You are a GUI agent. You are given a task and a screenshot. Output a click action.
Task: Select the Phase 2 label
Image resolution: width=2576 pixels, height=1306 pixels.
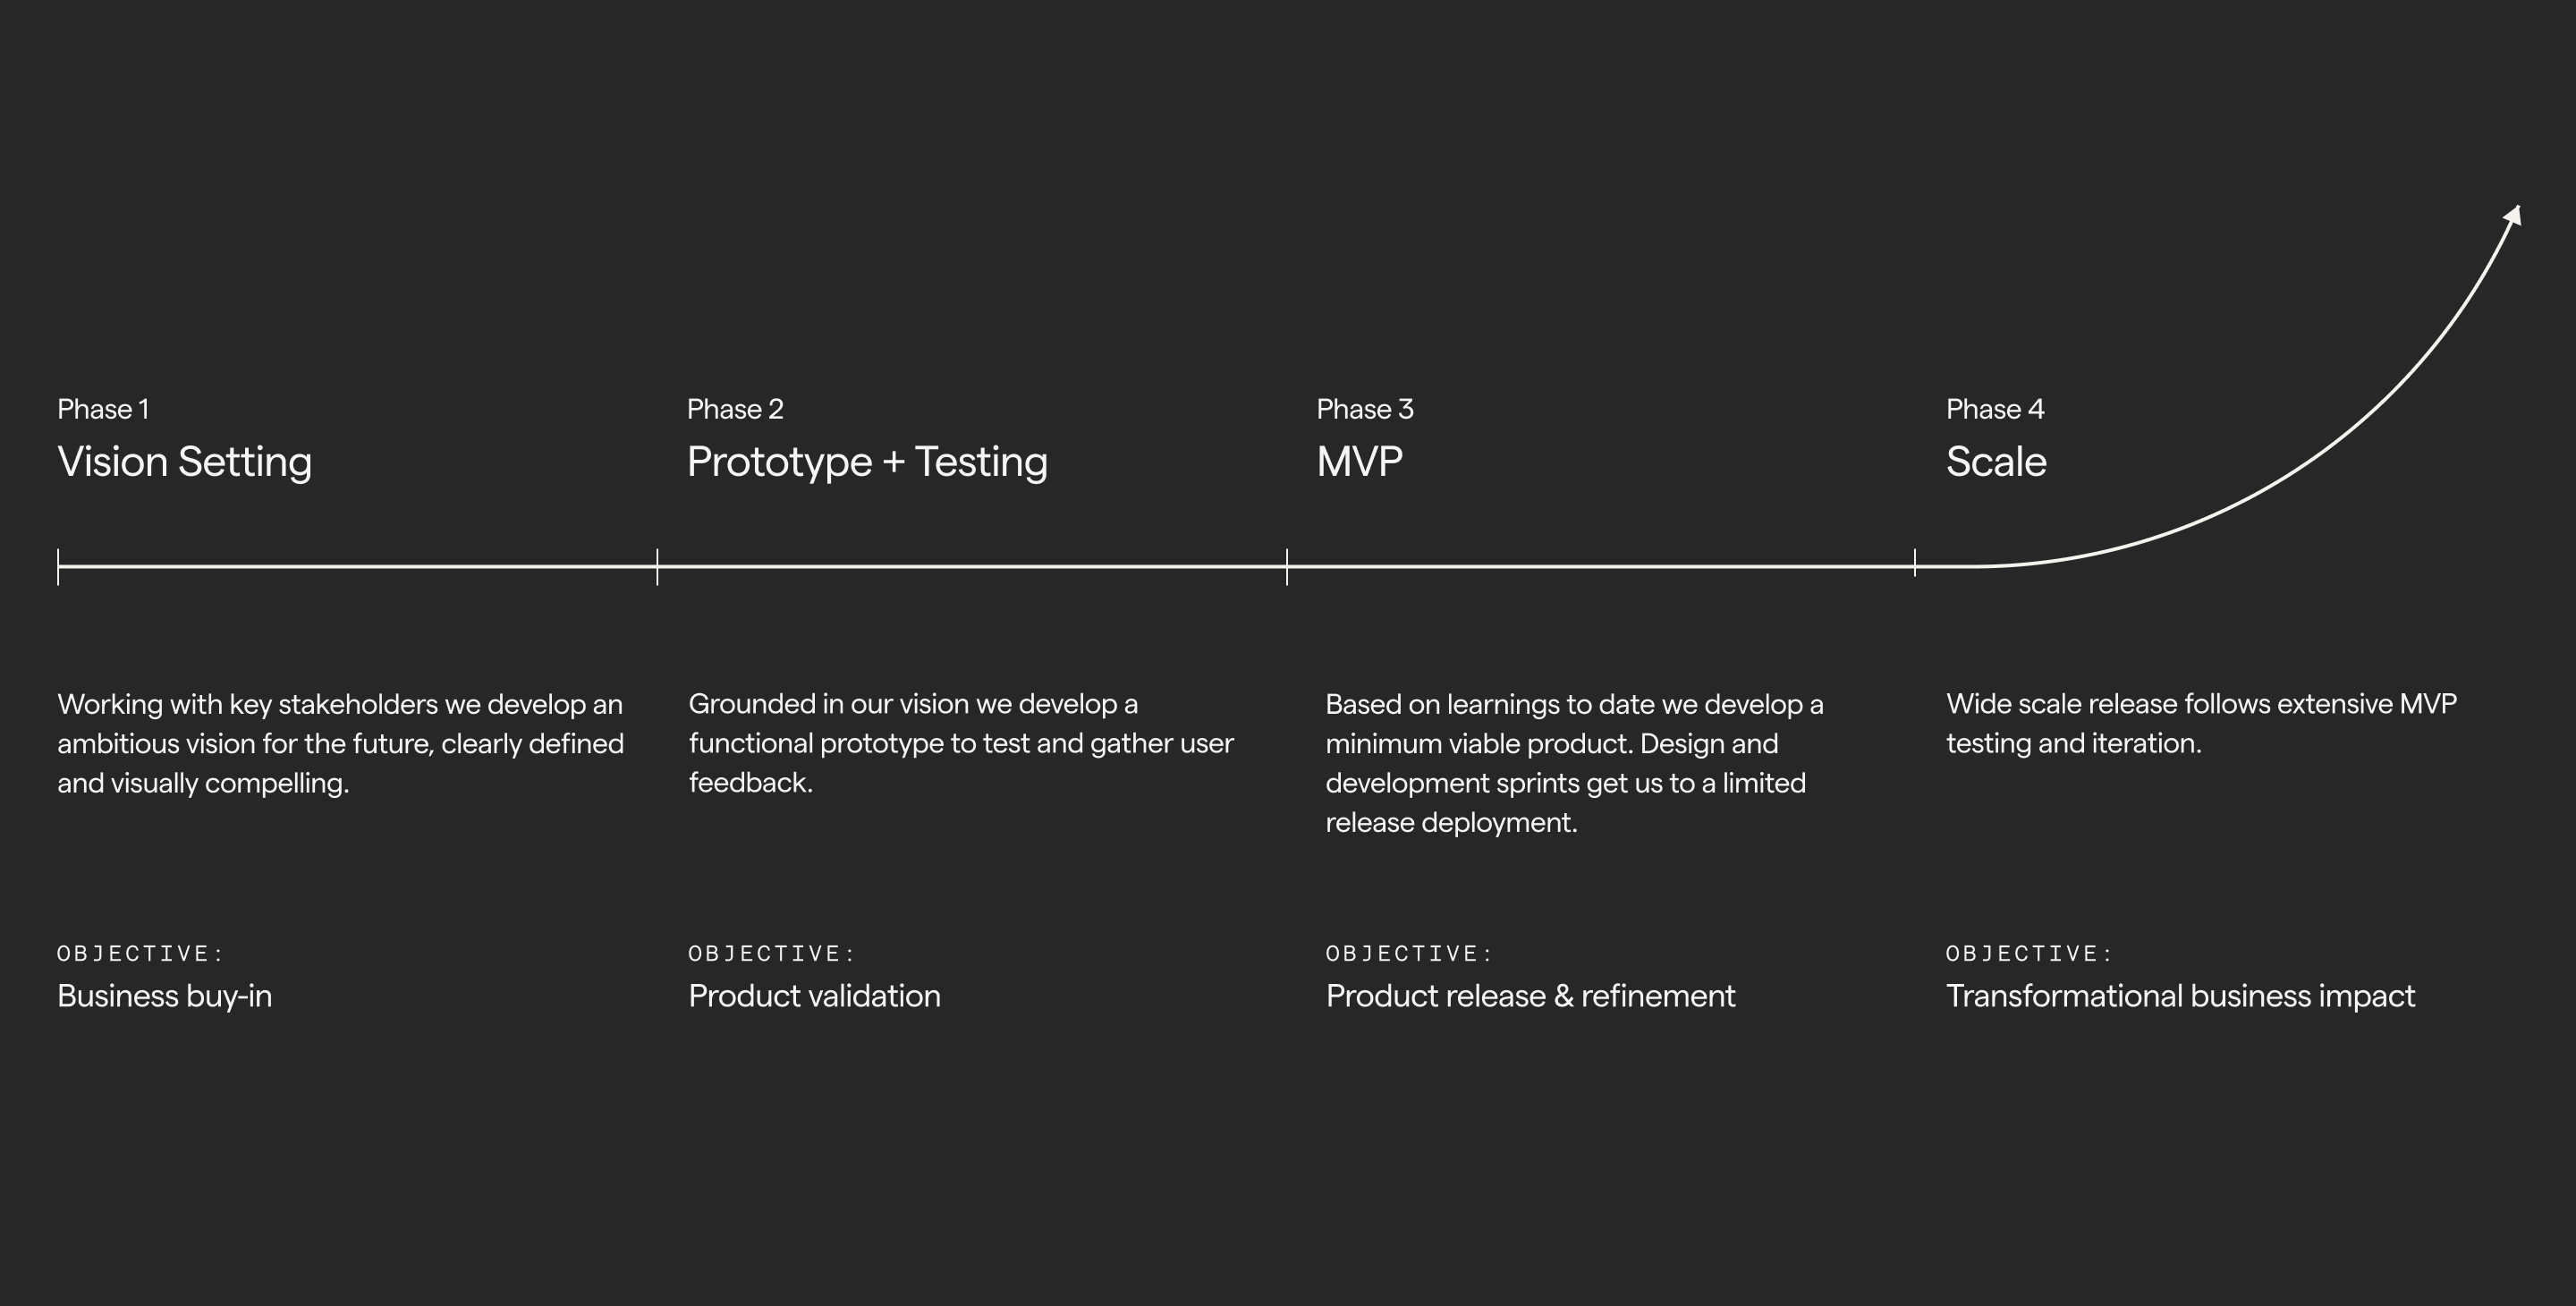tap(735, 410)
